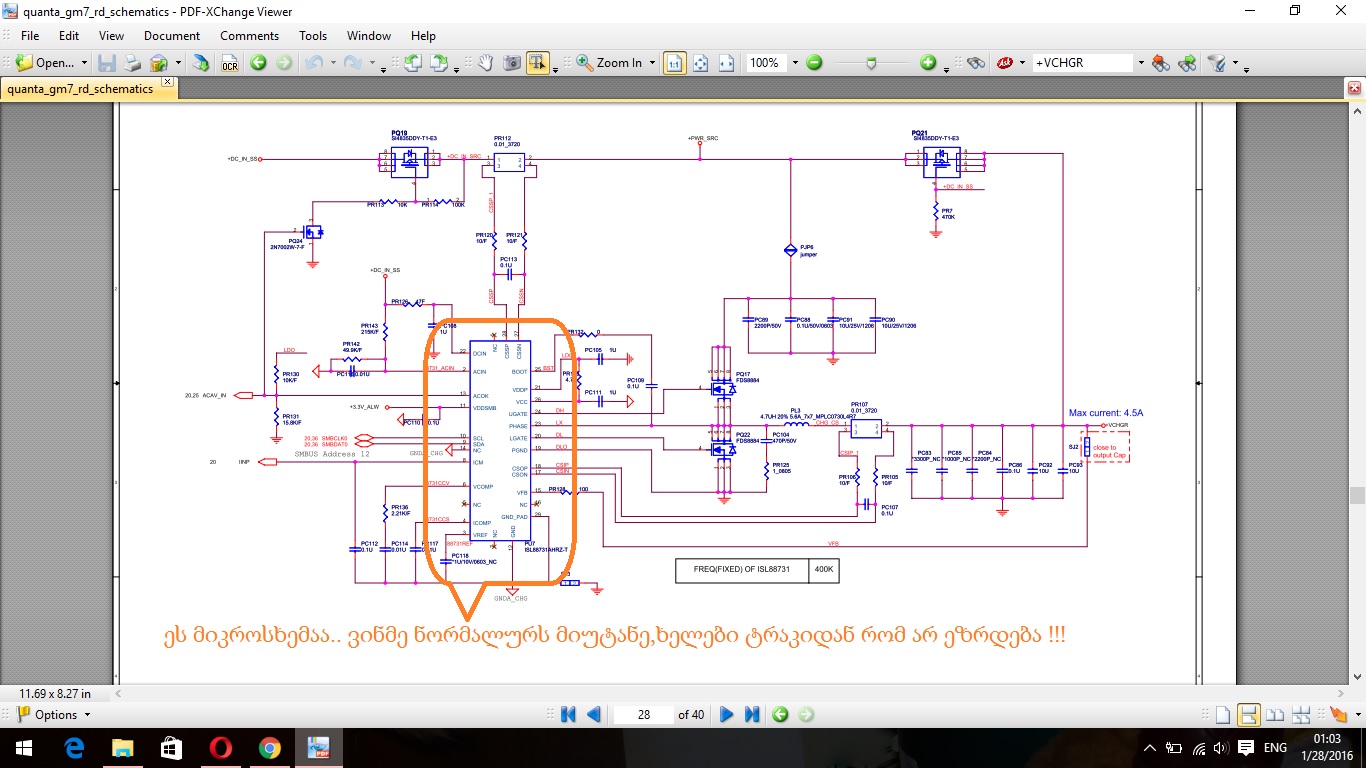Click the next page arrow
Image resolution: width=1366 pixels, height=768 pixels.
click(x=727, y=714)
